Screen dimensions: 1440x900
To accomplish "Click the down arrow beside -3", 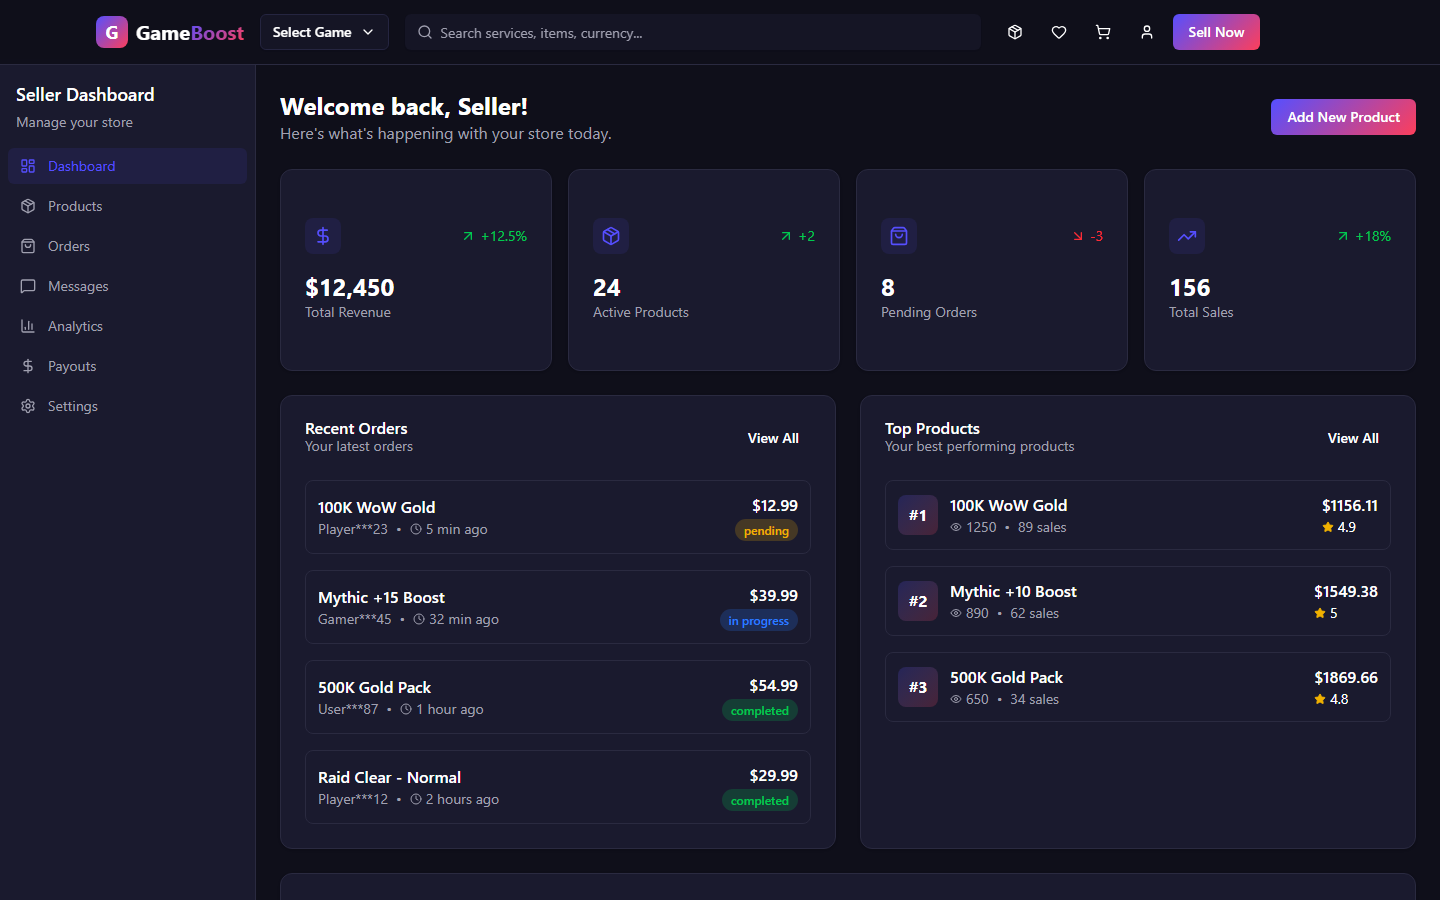I will pos(1078,236).
